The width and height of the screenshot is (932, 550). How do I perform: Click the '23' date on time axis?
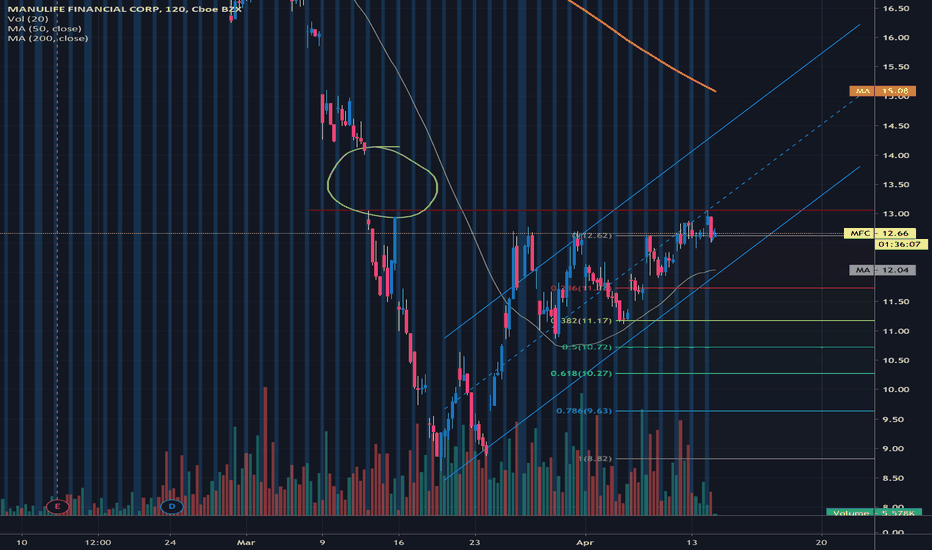point(474,542)
